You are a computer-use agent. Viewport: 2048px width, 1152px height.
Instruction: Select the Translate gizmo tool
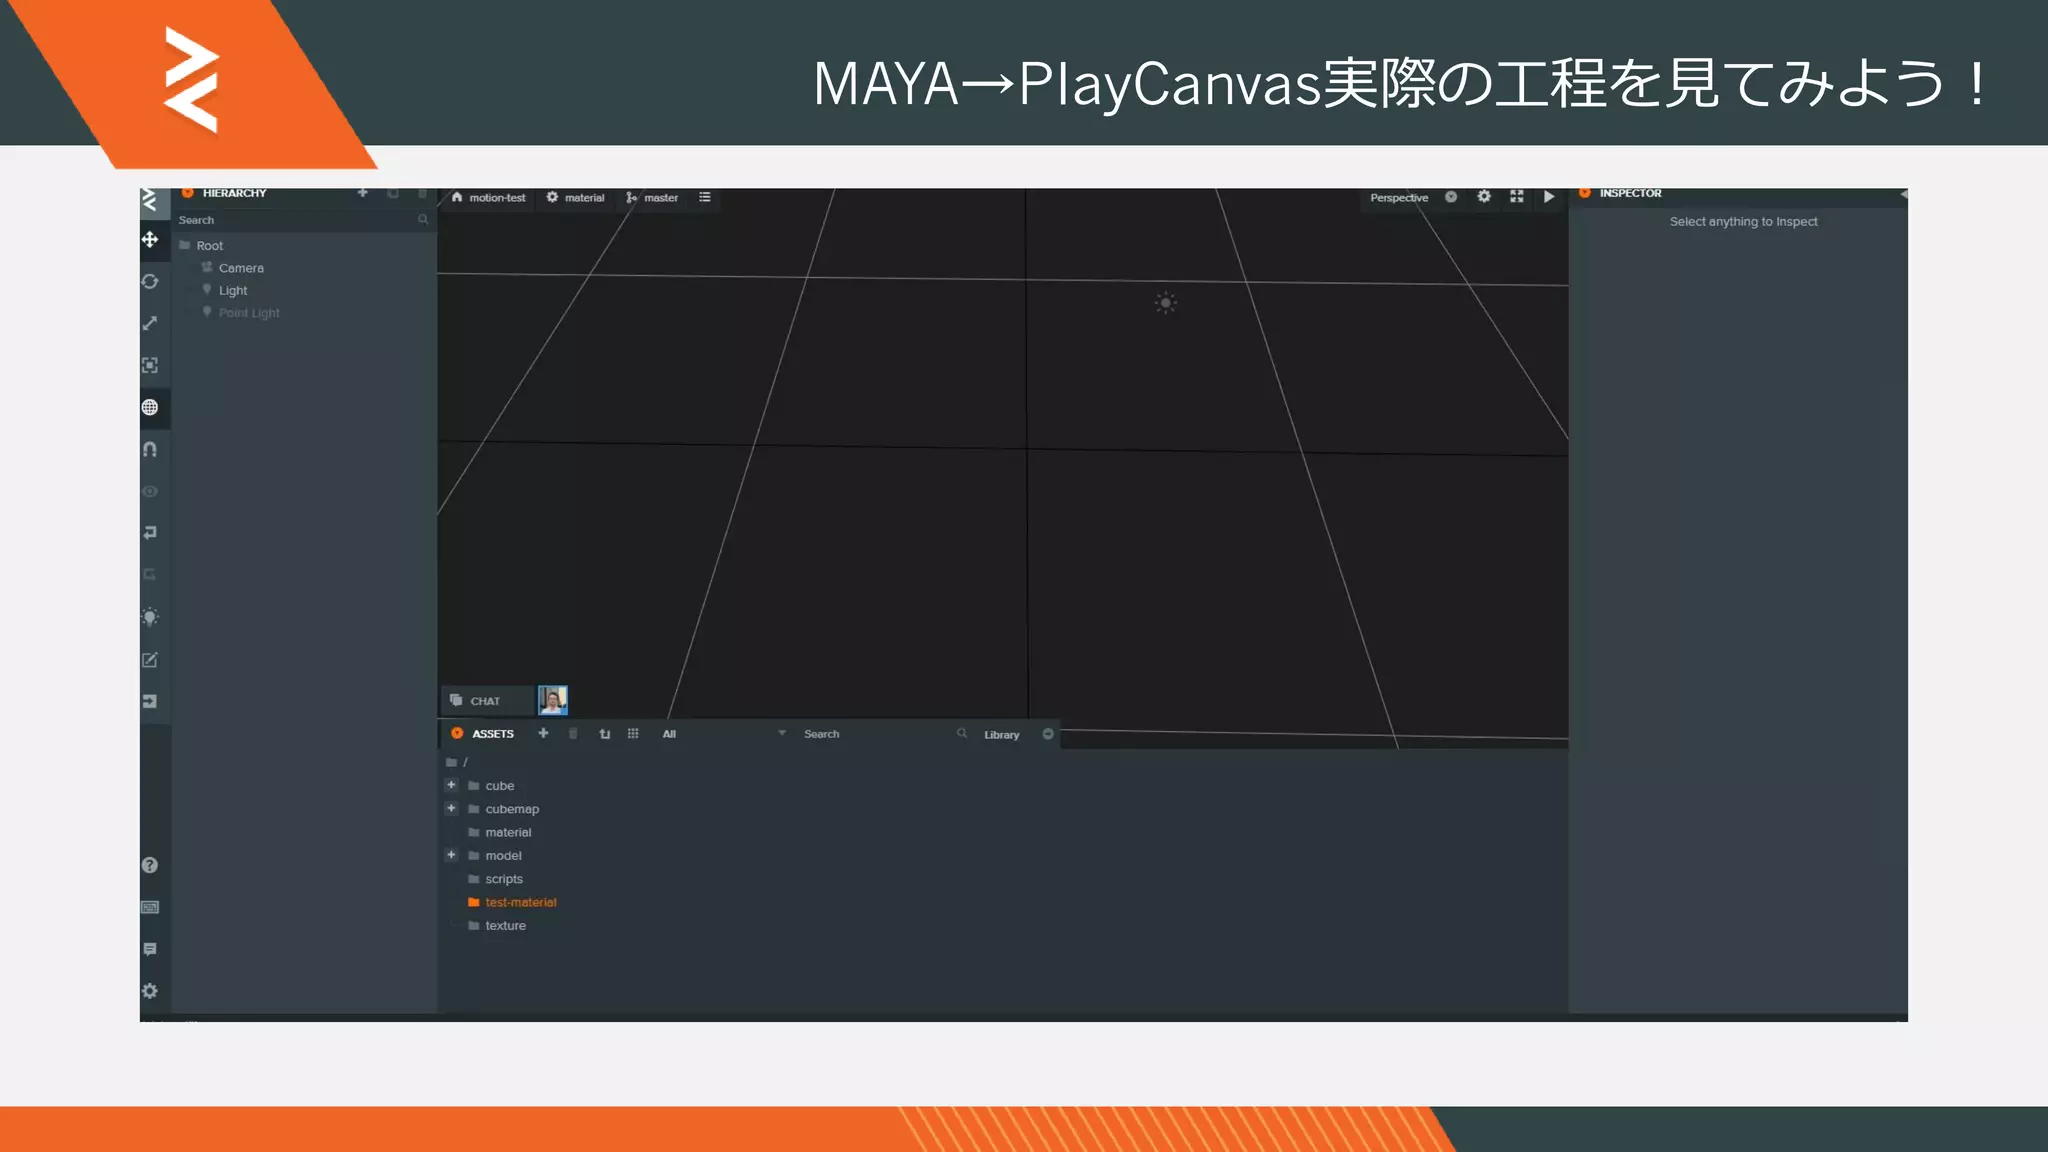coord(150,239)
